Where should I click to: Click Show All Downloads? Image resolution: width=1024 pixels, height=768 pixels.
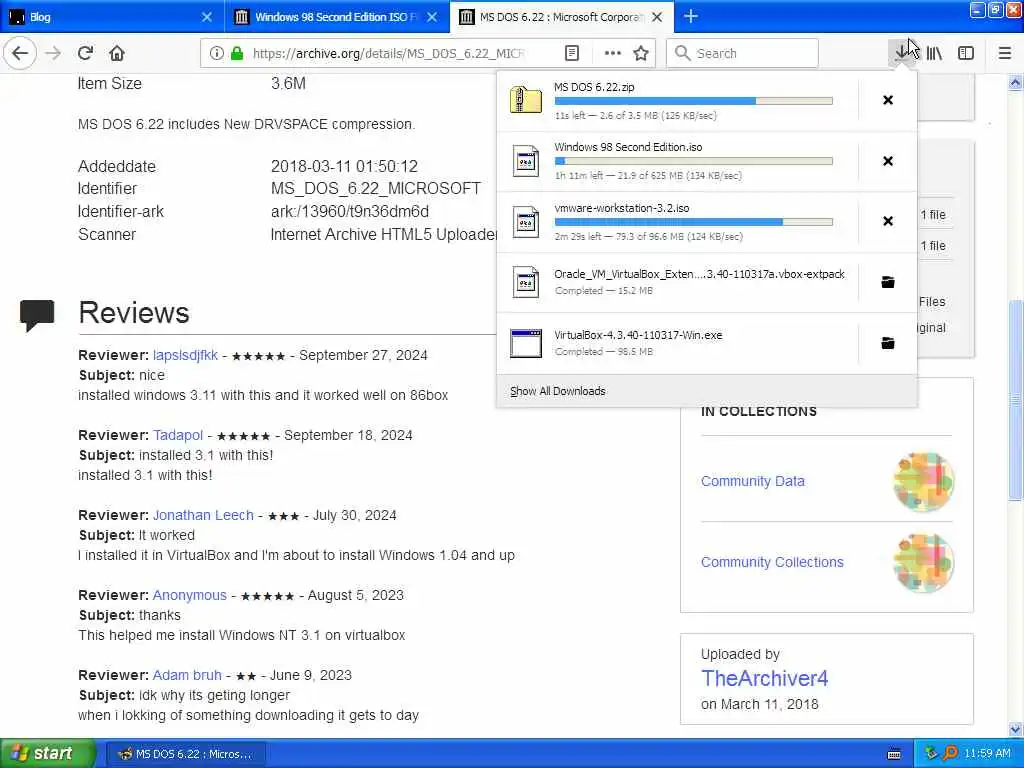coord(558,391)
